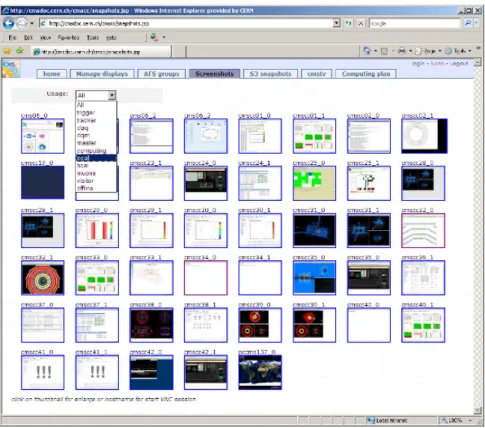
Task: Switch to the Manage displays tab
Action: (102, 74)
